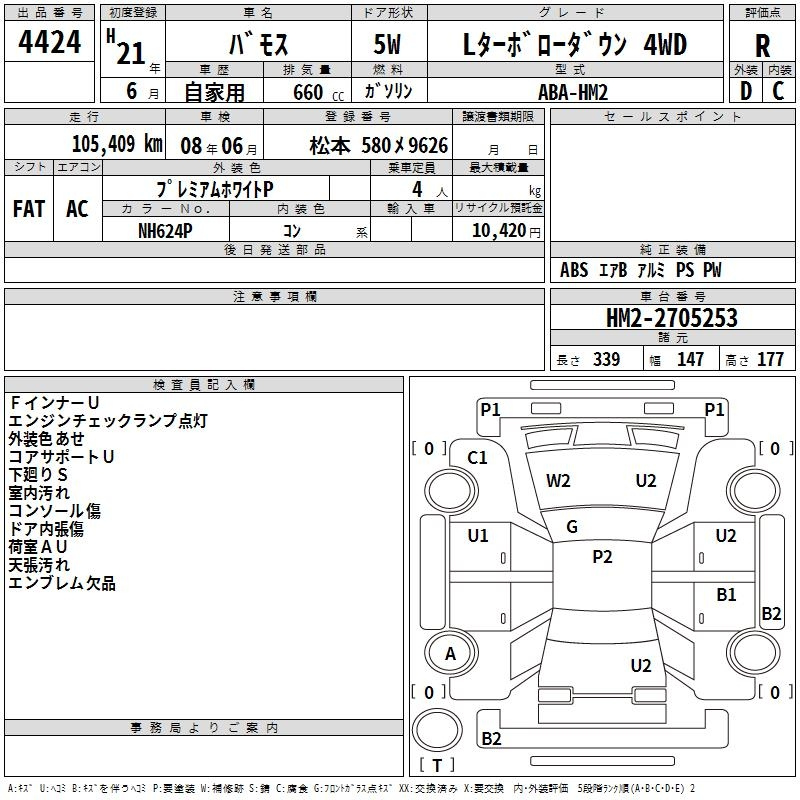Click displacement value 660 cc

pyautogui.click(x=318, y=92)
